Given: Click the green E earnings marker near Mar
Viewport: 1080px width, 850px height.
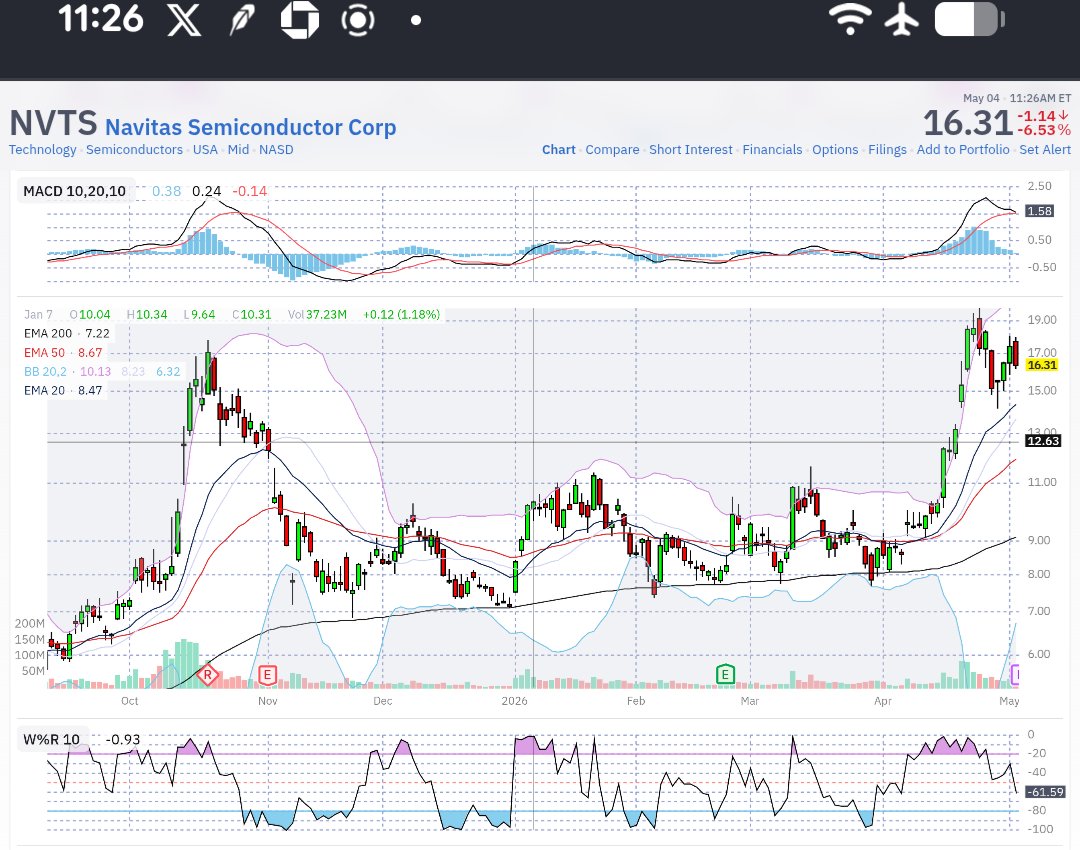Looking at the screenshot, I should (725, 674).
